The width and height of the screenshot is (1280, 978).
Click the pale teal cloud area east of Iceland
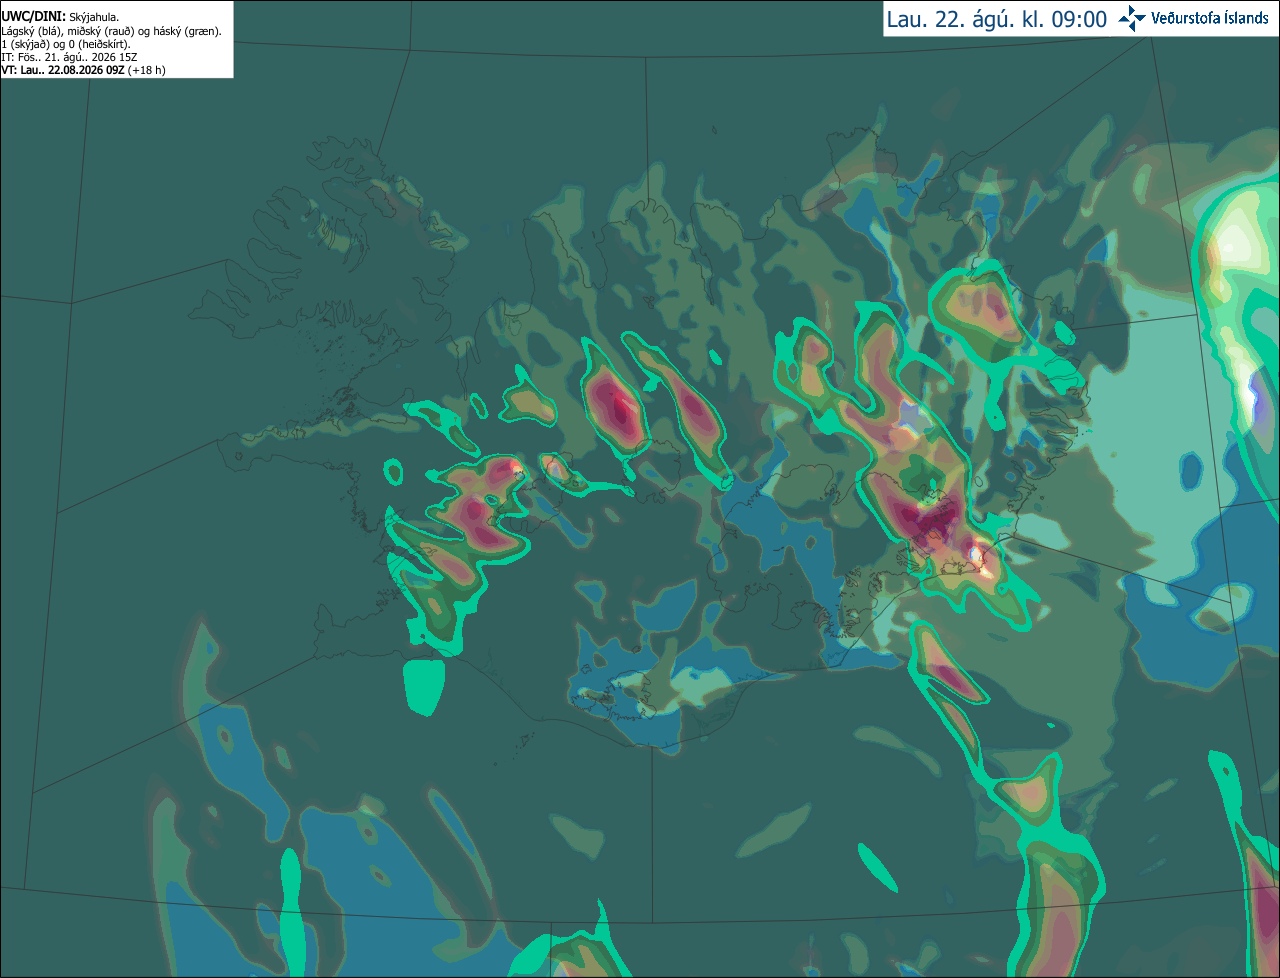[1150, 420]
